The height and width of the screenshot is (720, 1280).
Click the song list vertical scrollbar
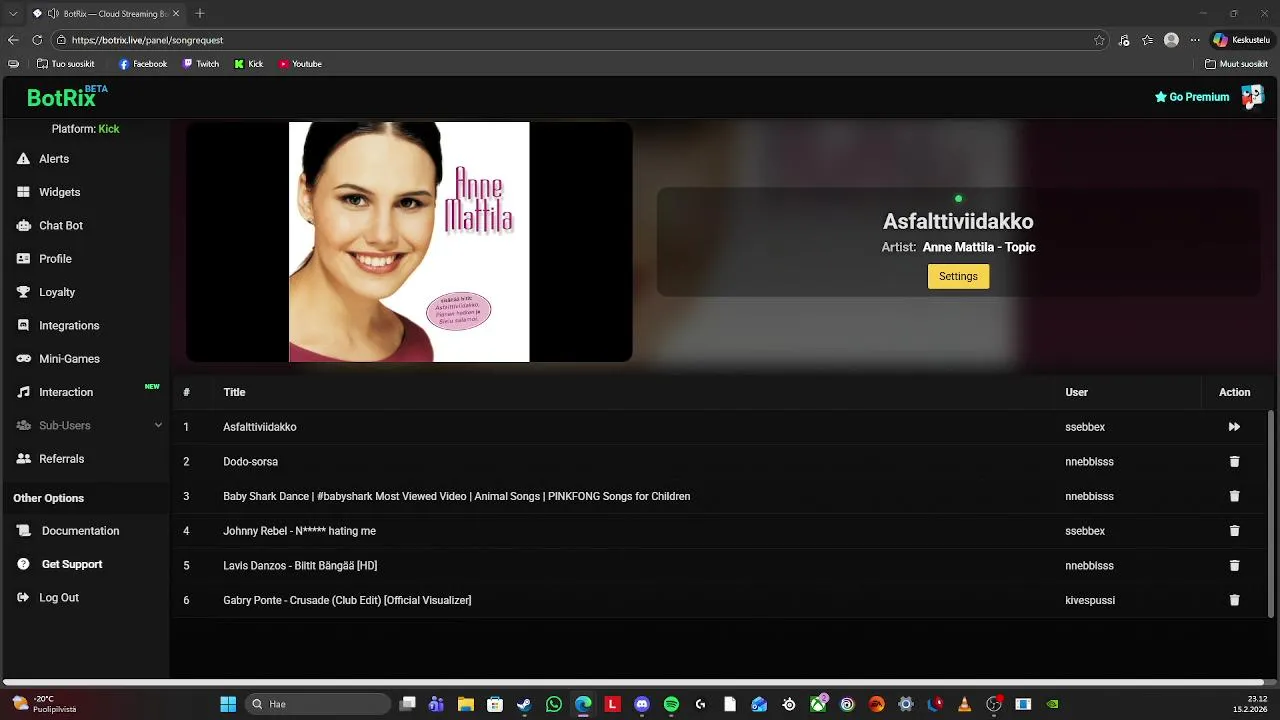click(1271, 512)
